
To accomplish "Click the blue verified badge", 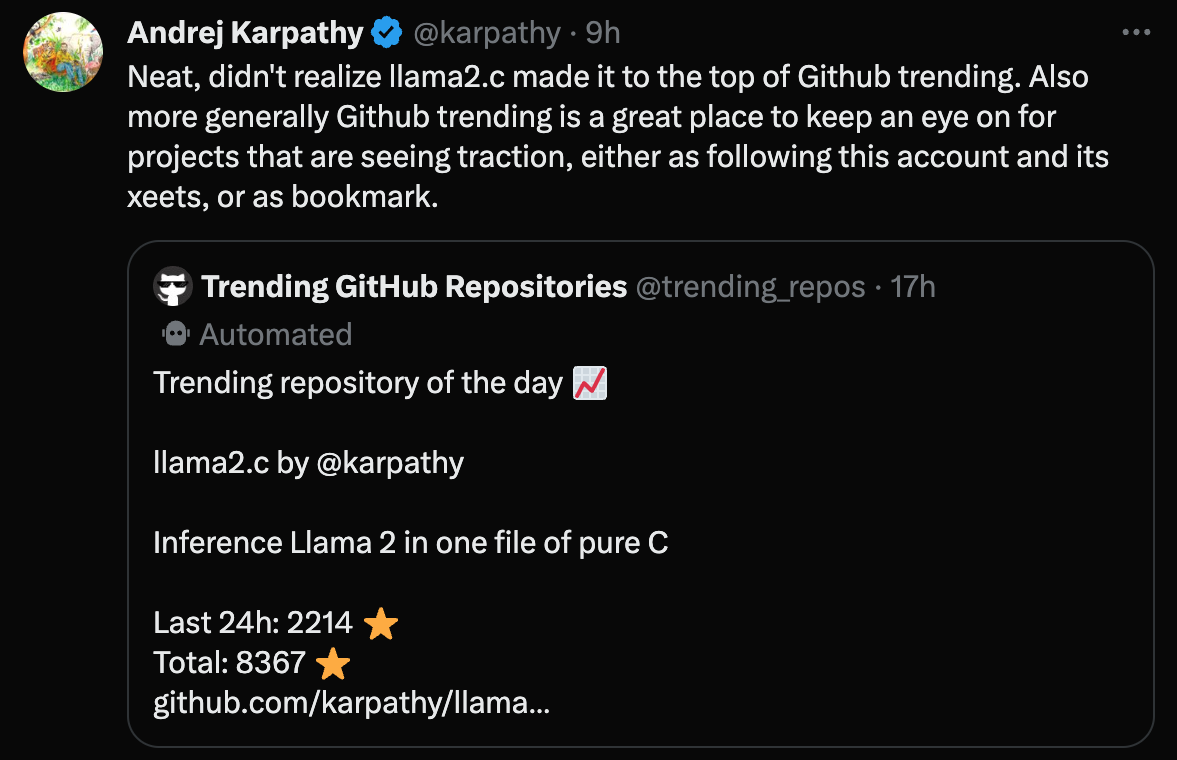I will (x=387, y=33).
